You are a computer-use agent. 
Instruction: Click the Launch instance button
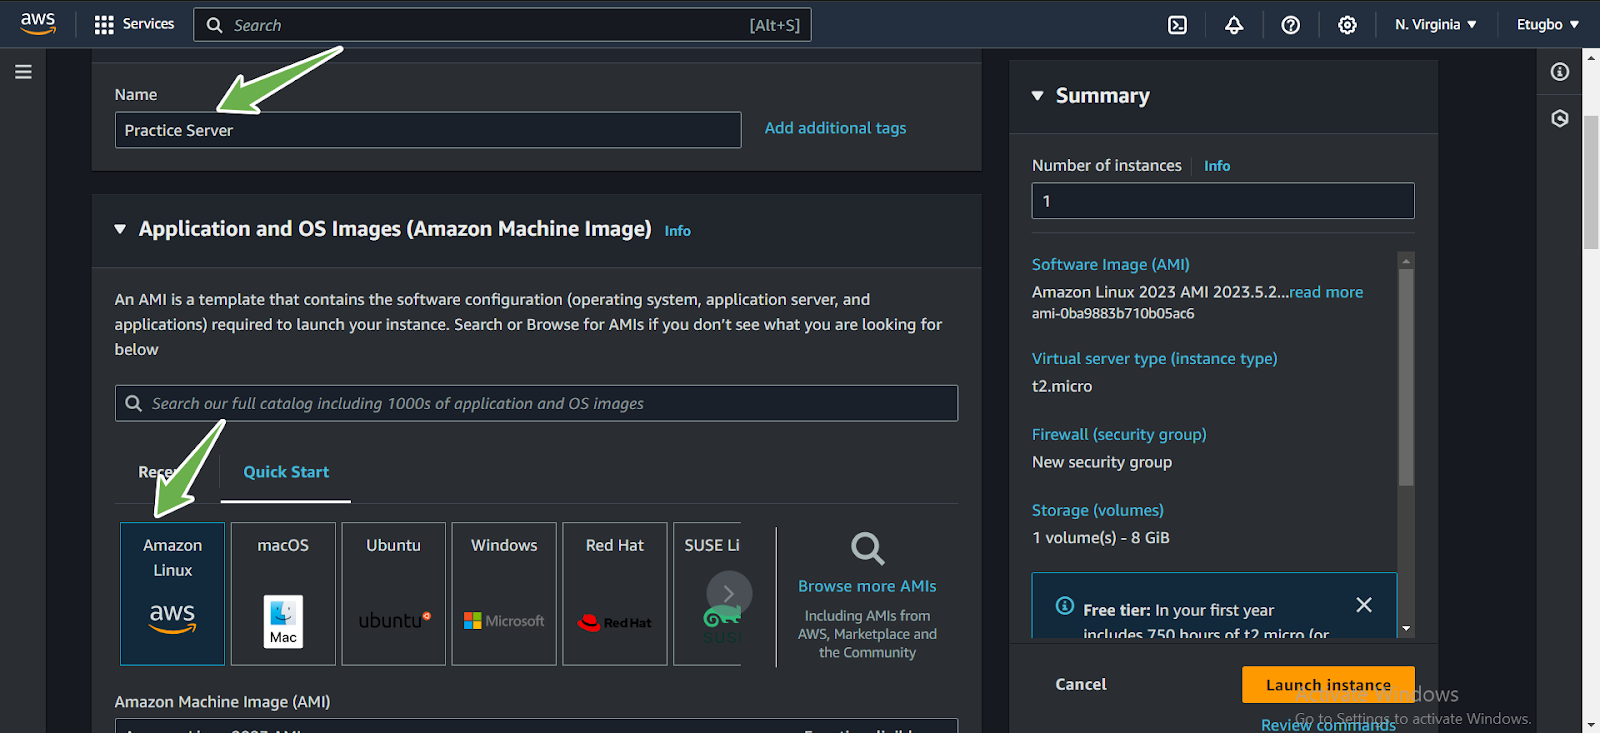point(1328,685)
